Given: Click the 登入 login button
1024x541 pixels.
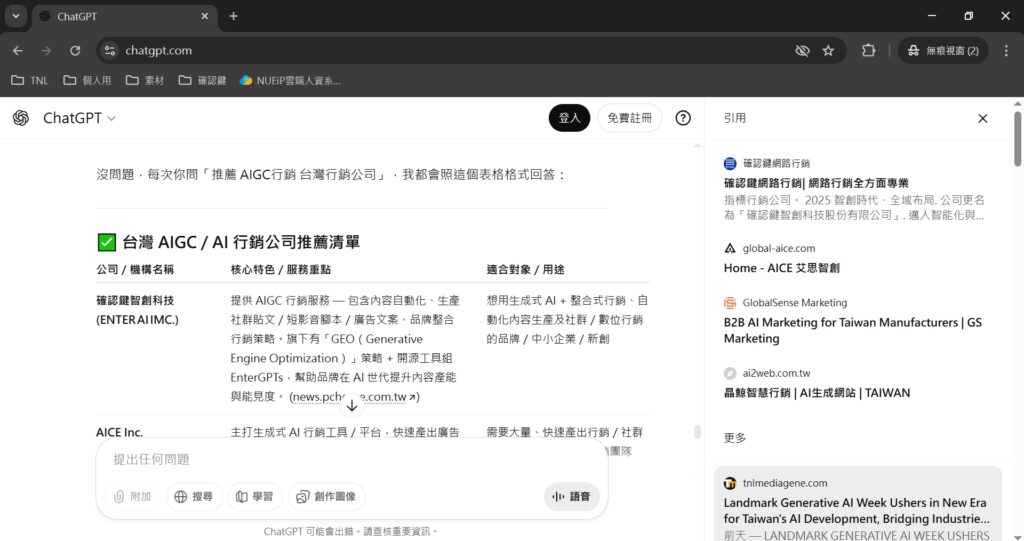Looking at the screenshot, I should pyautogui.click(x=569, y=118).
